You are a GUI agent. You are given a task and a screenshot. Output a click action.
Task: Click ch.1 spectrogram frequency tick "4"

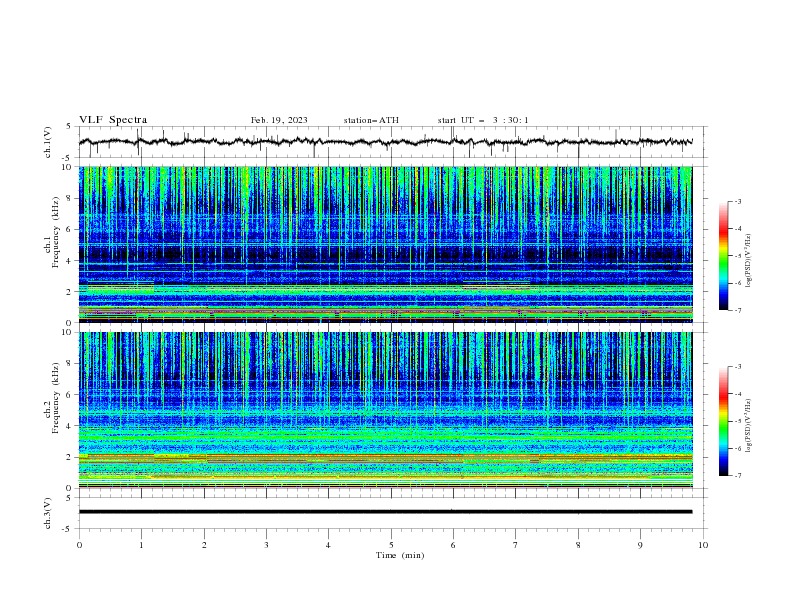[x=70, y=261]
